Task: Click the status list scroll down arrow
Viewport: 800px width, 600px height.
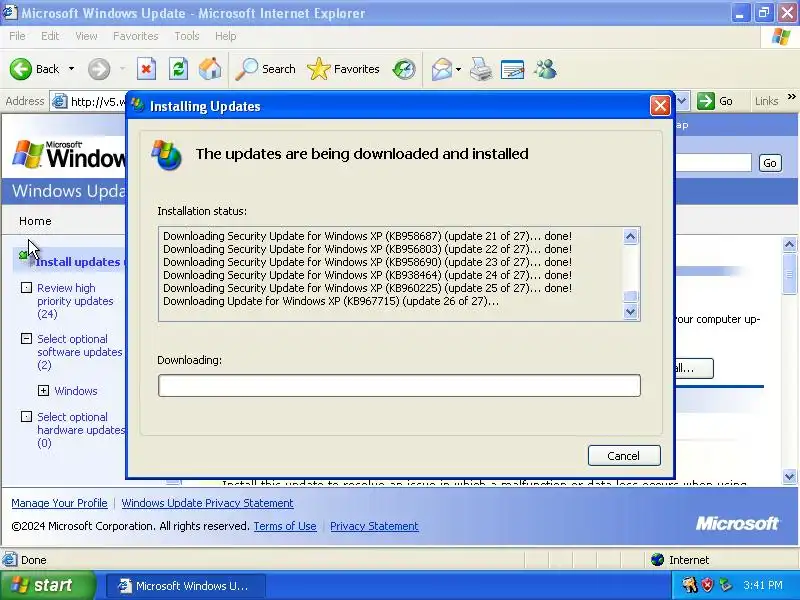Action: 631,311
